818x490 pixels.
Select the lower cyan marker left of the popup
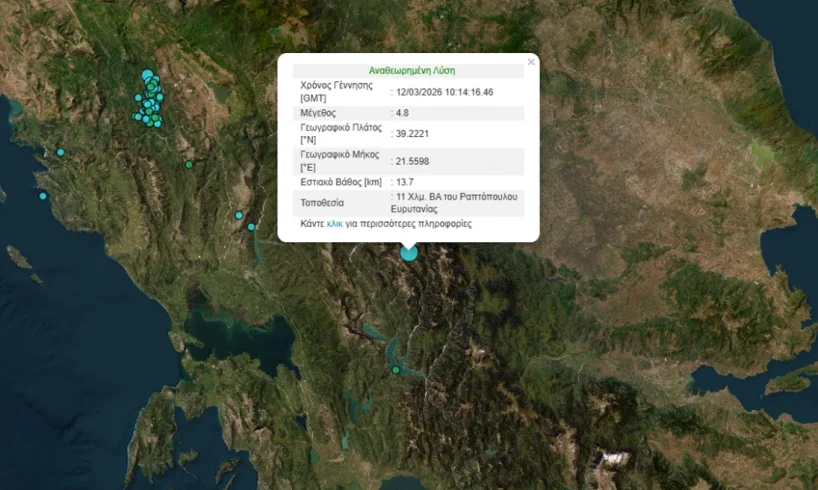(251, 227)
